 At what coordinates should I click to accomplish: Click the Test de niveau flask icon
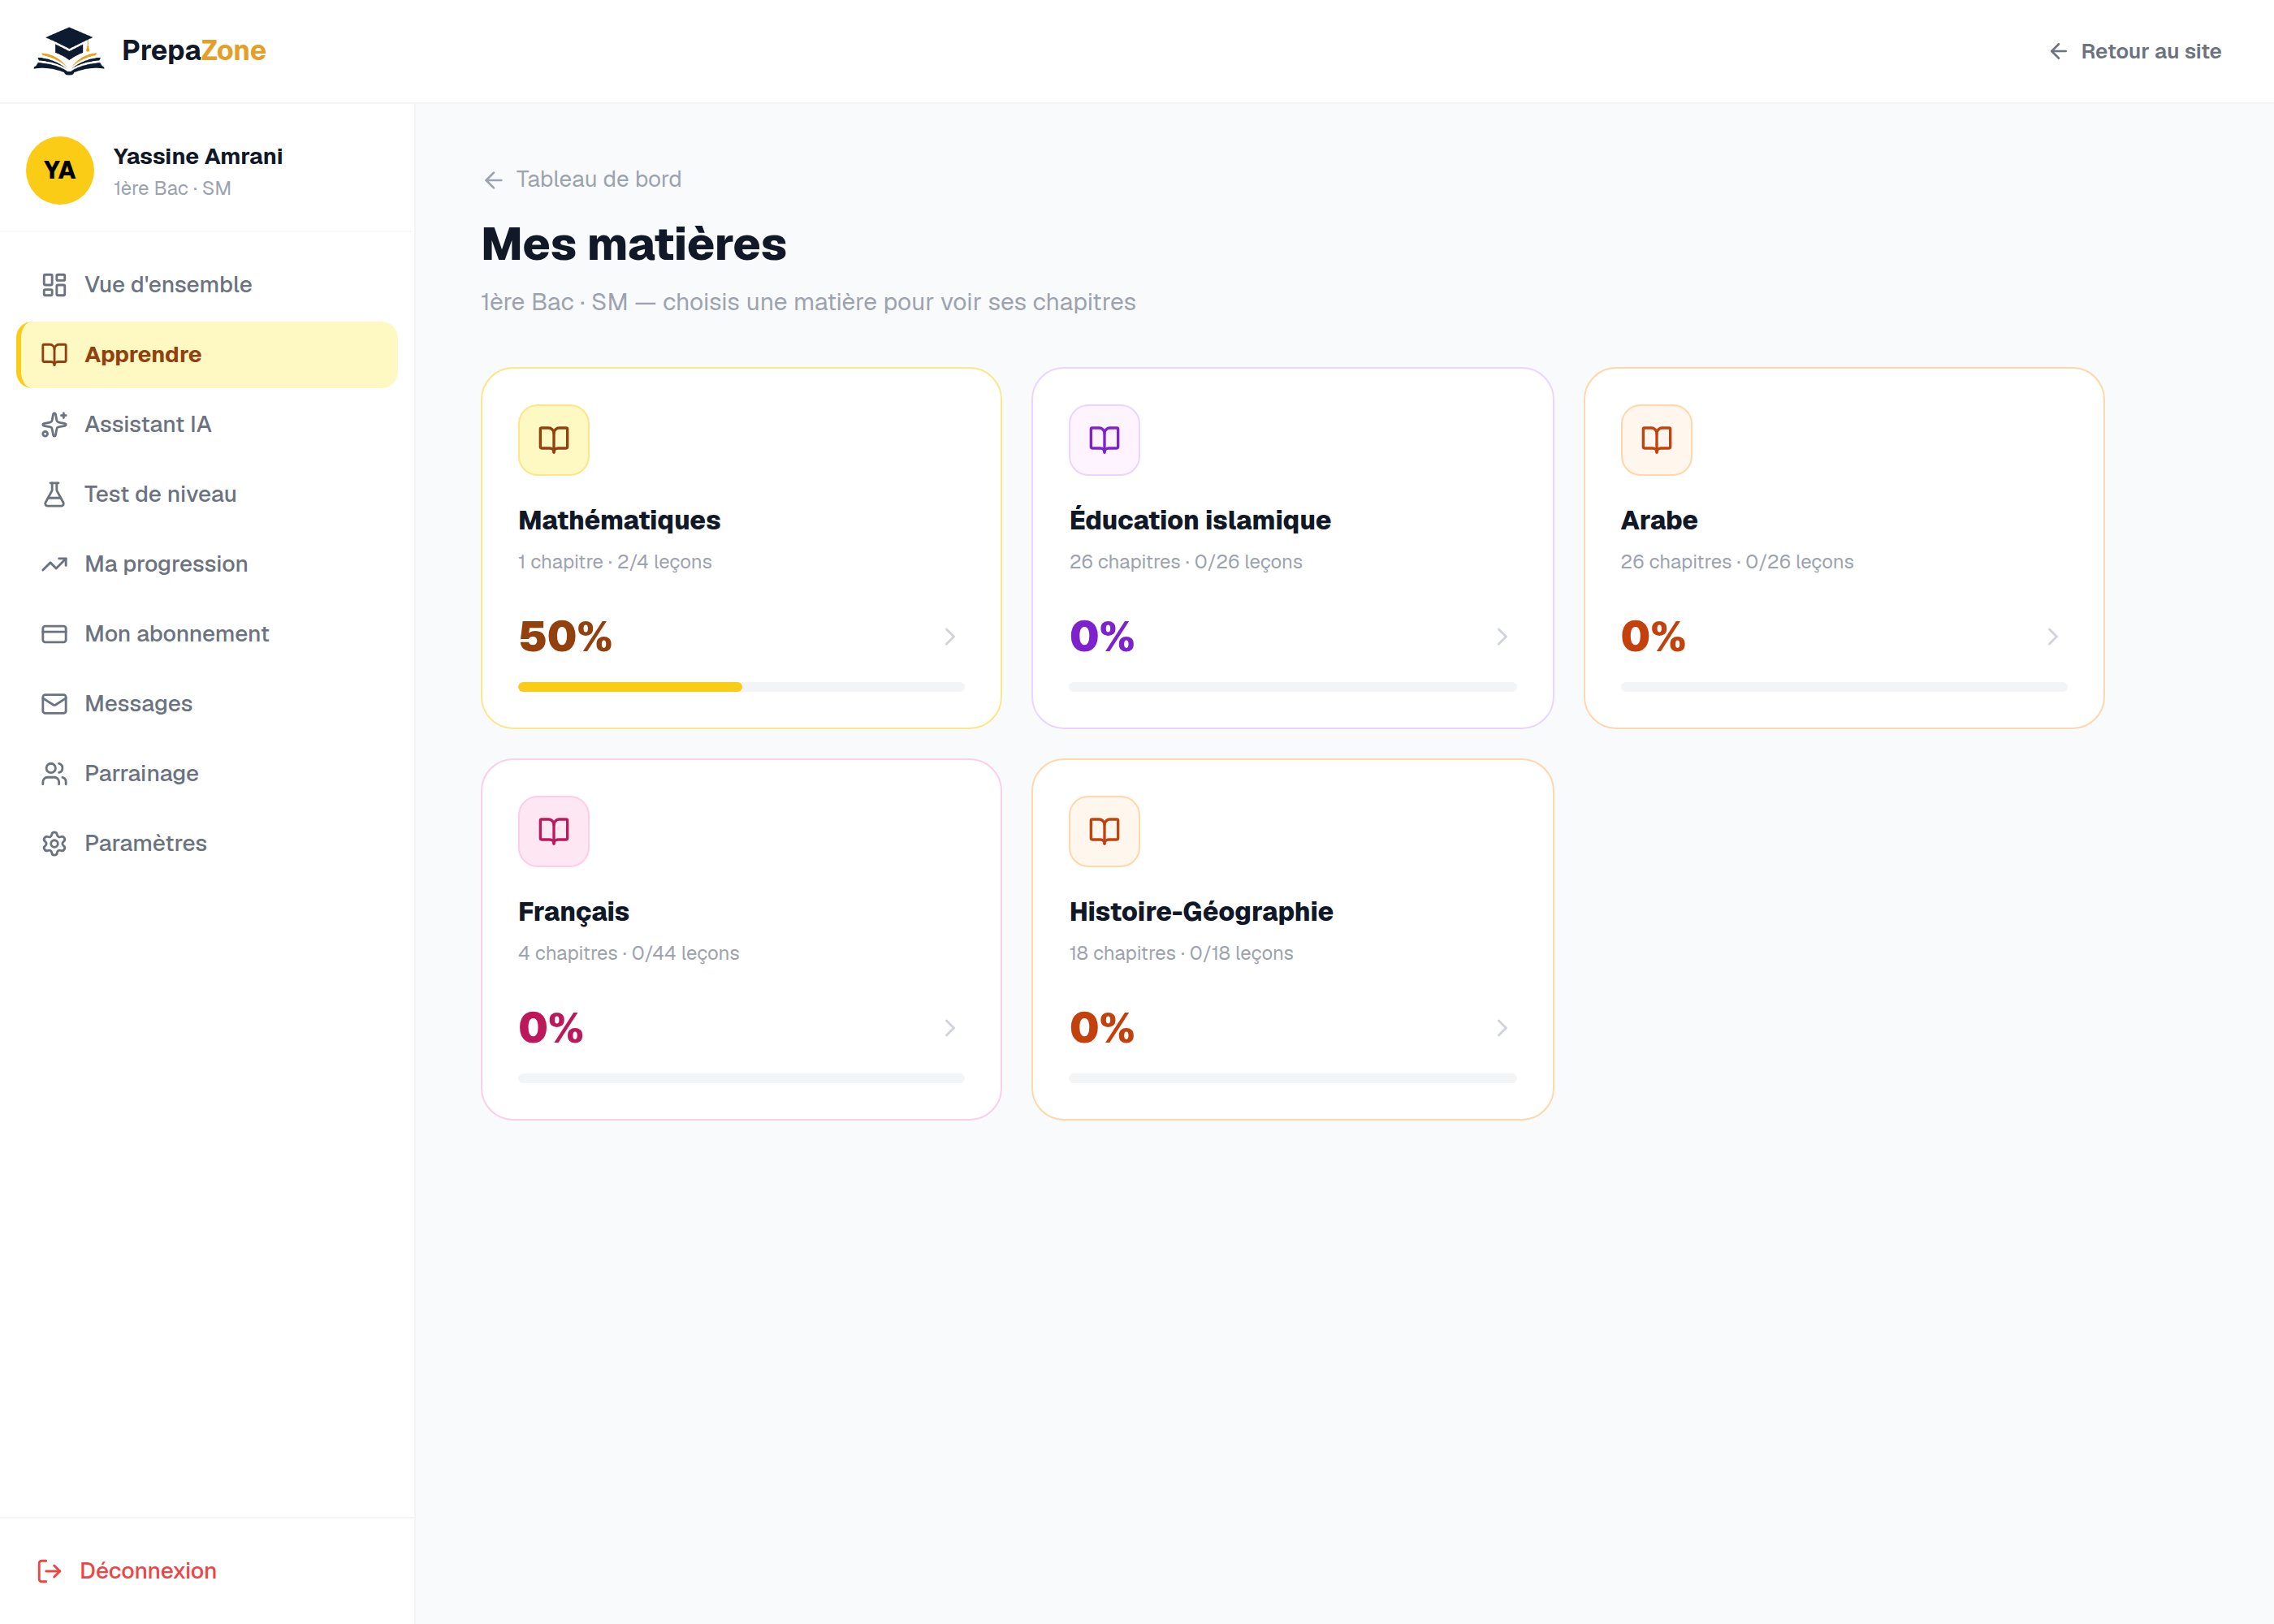54,494
